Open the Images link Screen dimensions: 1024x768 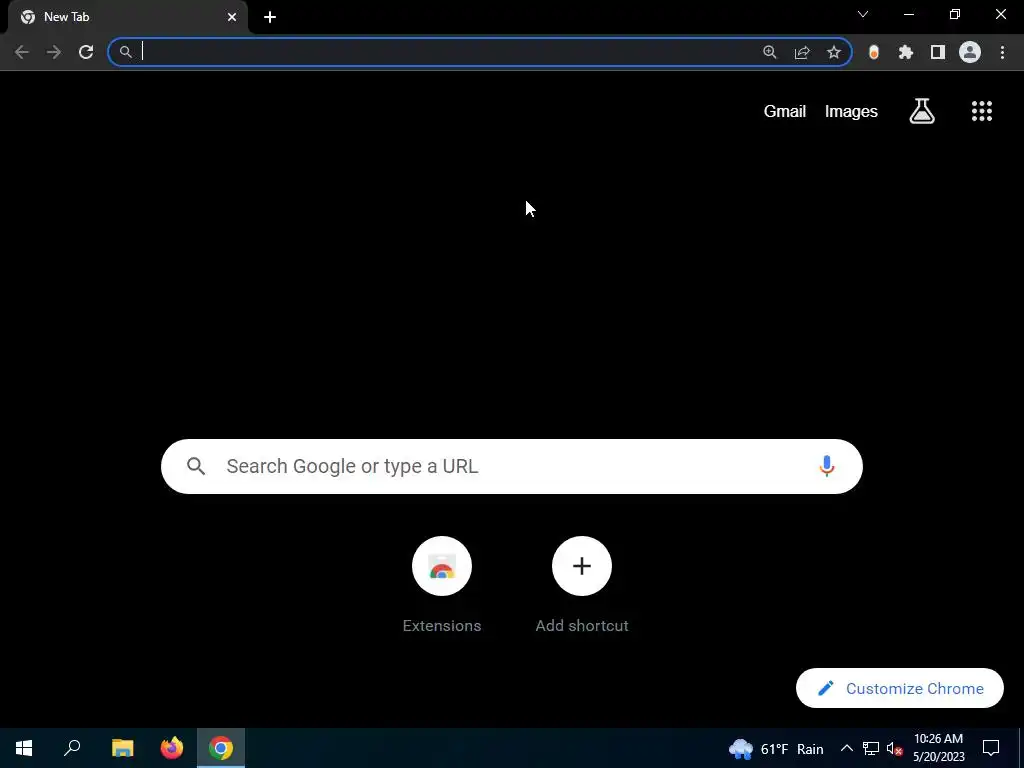pos(851,112)
